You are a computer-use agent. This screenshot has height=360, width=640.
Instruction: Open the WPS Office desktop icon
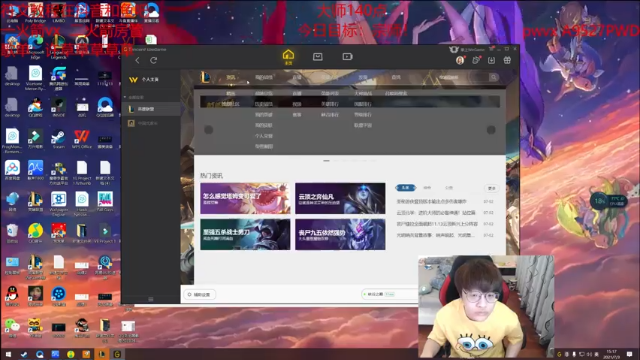[82, 139]
